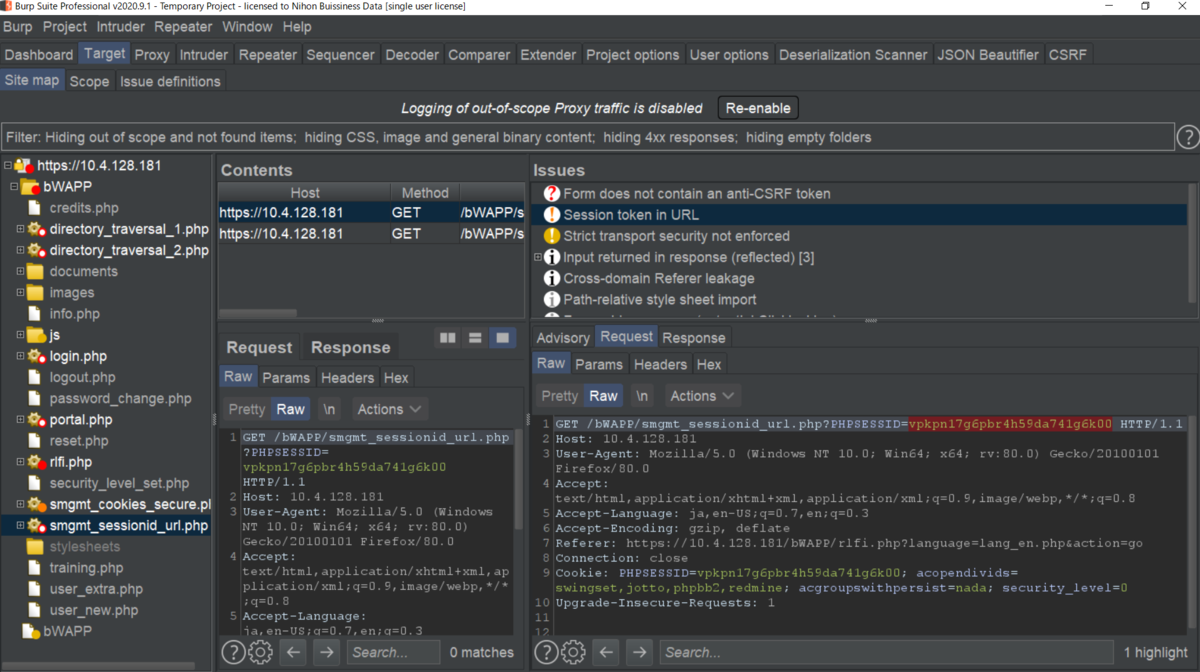
Task: Open the Scope sub-tab
Action: tap(89, 81)
